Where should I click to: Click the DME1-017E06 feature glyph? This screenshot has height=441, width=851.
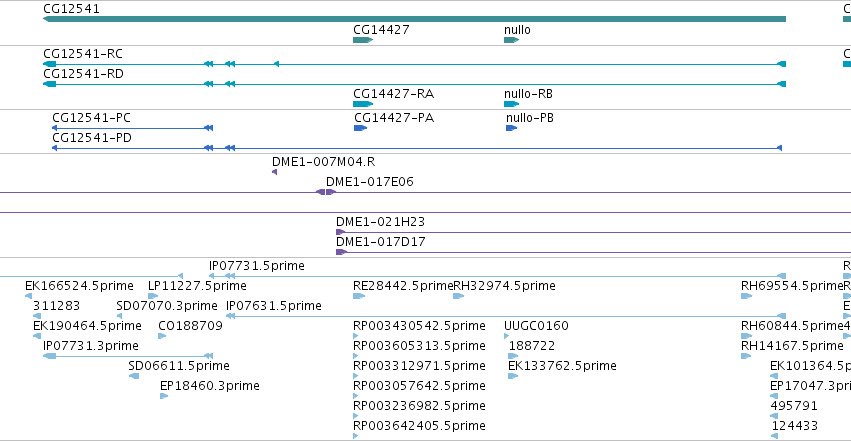tap(326, 192)
